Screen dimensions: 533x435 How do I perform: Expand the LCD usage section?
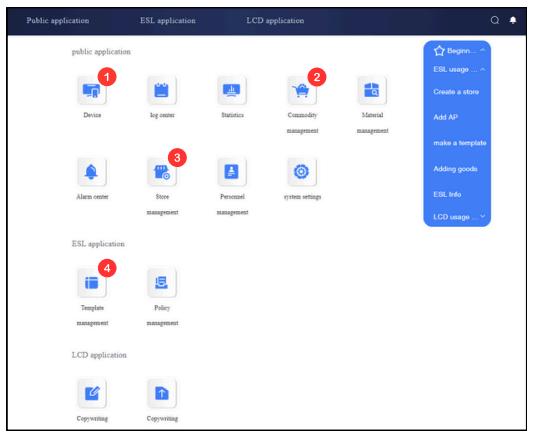483,216
